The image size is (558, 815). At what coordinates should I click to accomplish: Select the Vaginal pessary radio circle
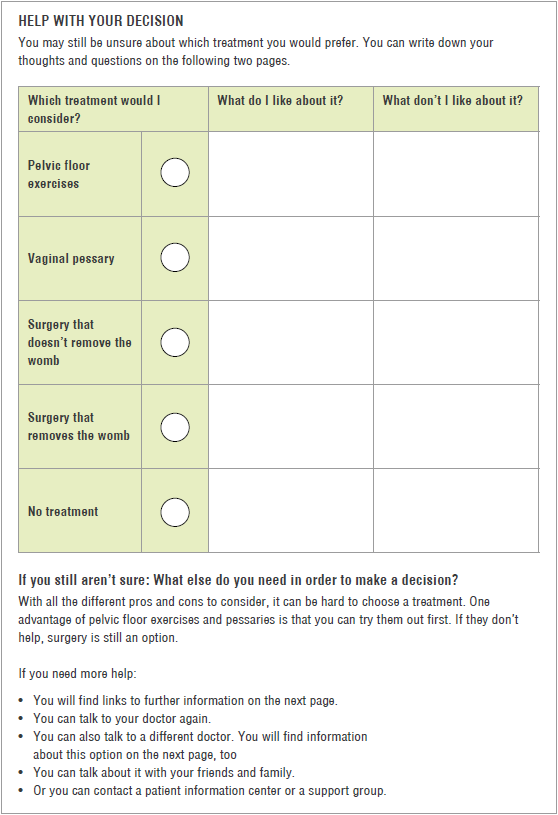pos(175,257)
